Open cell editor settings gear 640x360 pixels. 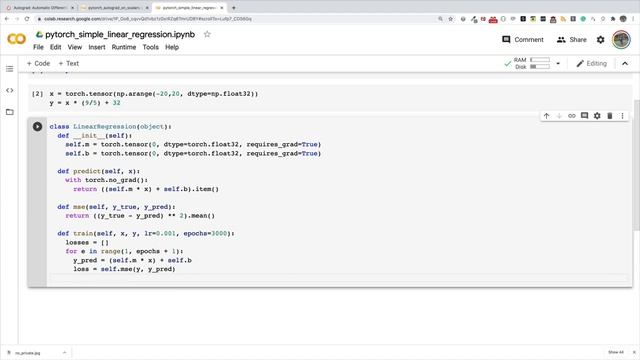click(x=597, y=116)
